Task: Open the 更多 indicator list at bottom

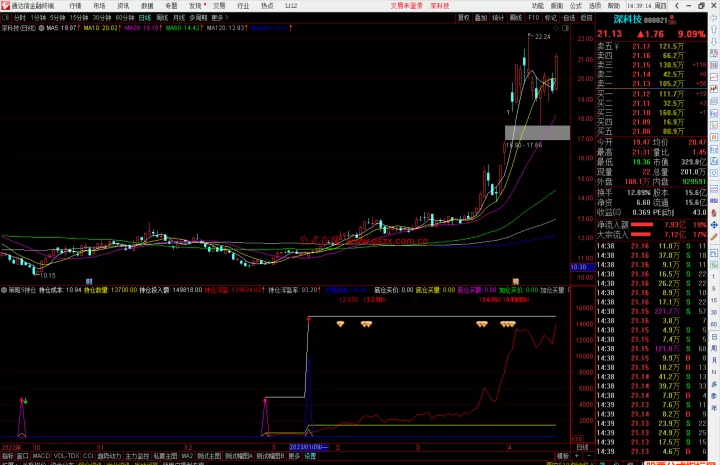Action: tap(294, 456)
